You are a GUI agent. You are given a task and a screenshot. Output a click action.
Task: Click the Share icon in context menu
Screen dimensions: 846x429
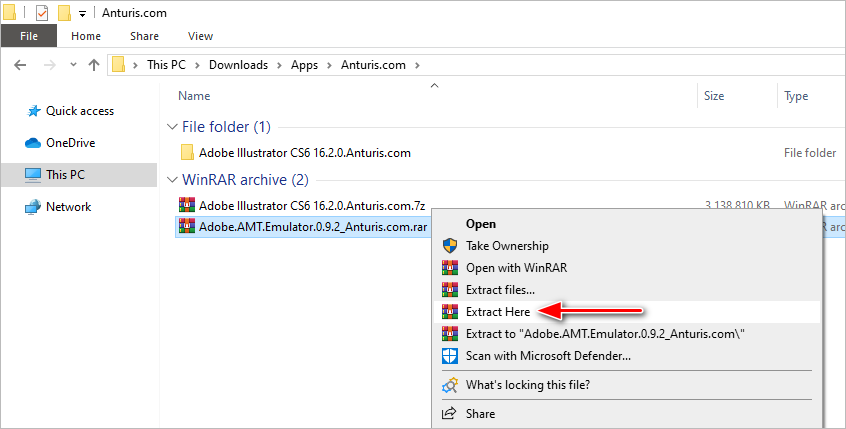coord(449,413)
